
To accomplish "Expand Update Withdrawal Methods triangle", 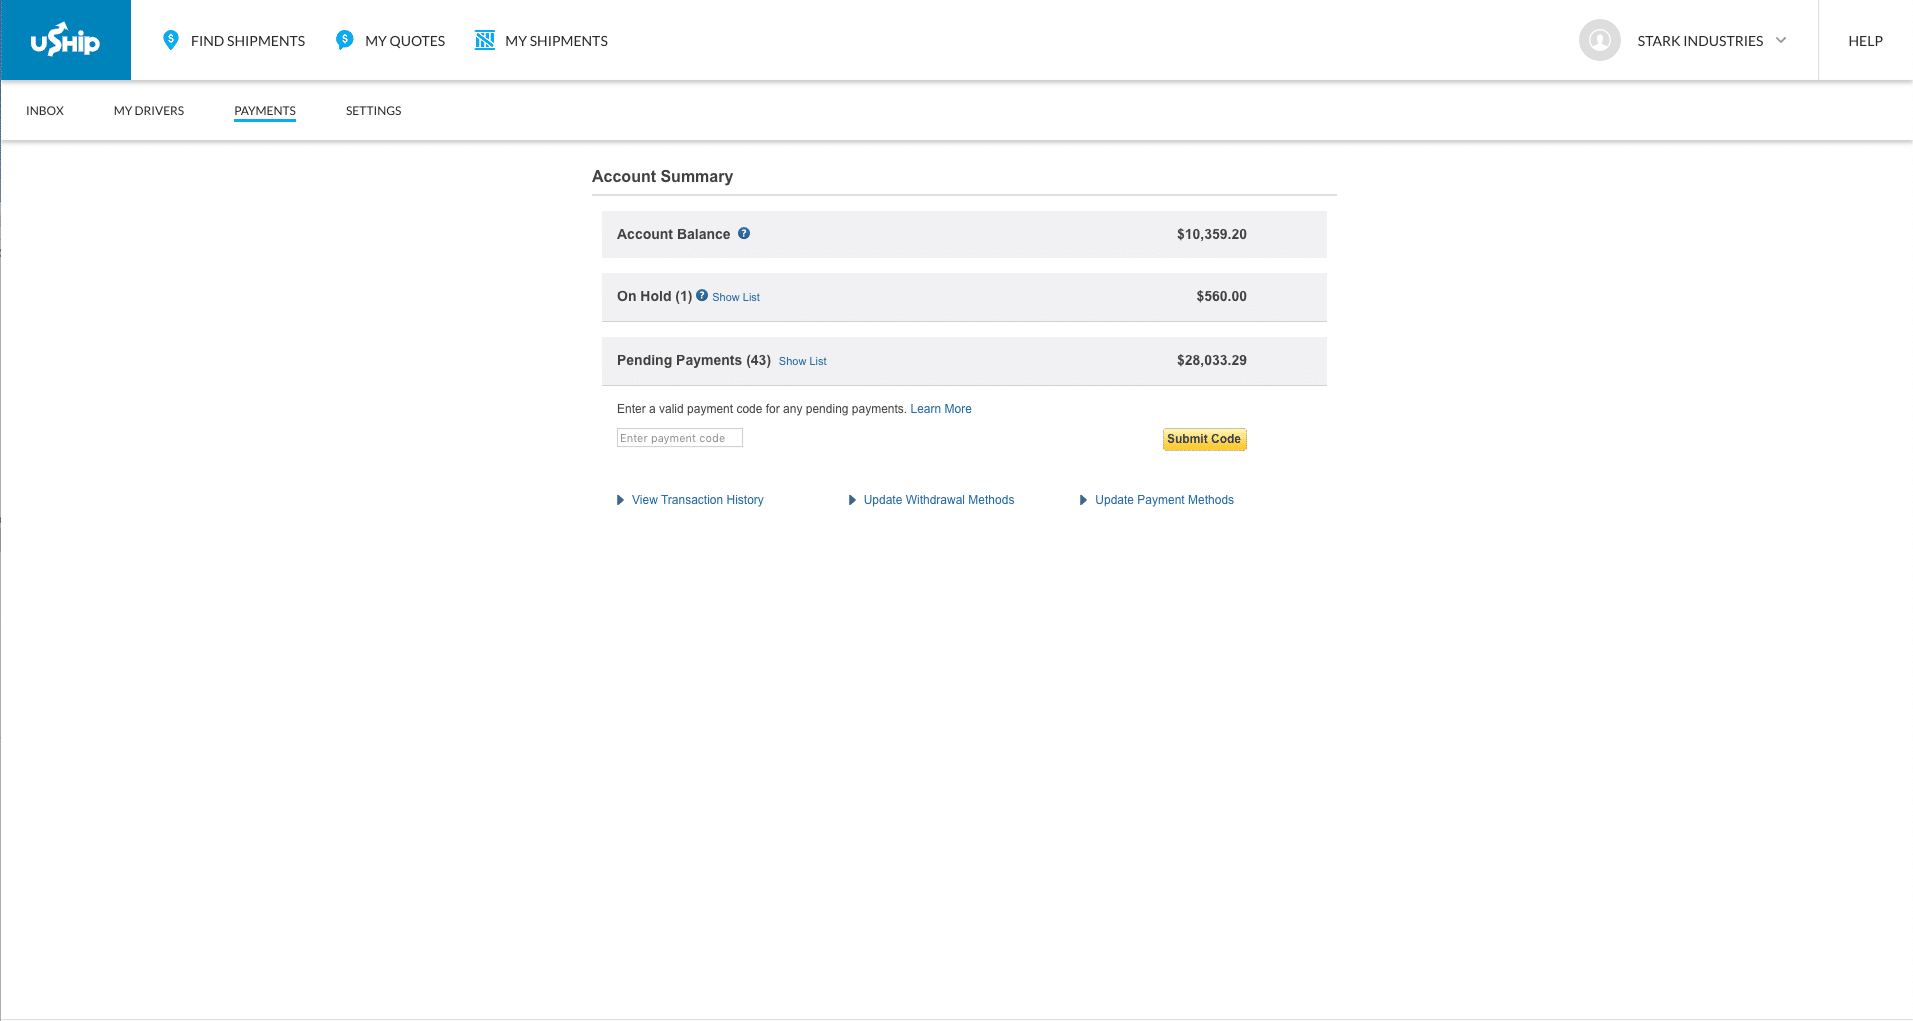I will (853, 500).
